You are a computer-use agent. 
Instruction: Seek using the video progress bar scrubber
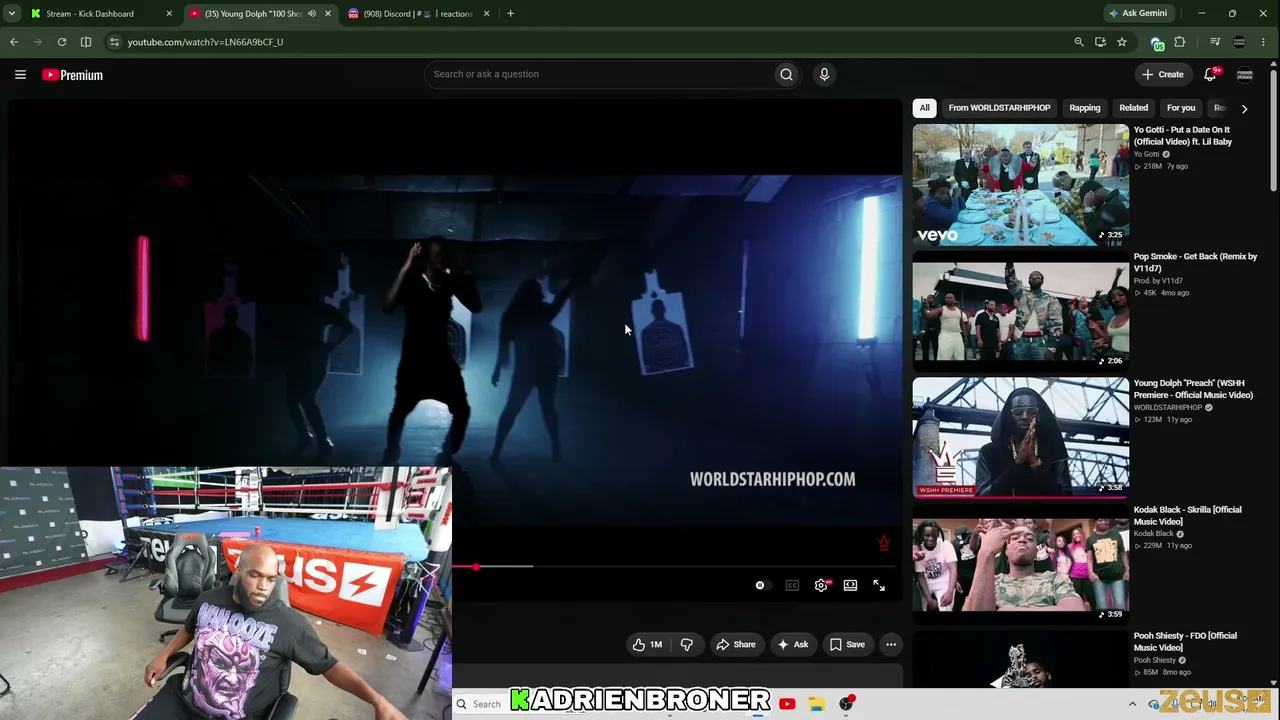pyautogui.click(x=476, y=567)
